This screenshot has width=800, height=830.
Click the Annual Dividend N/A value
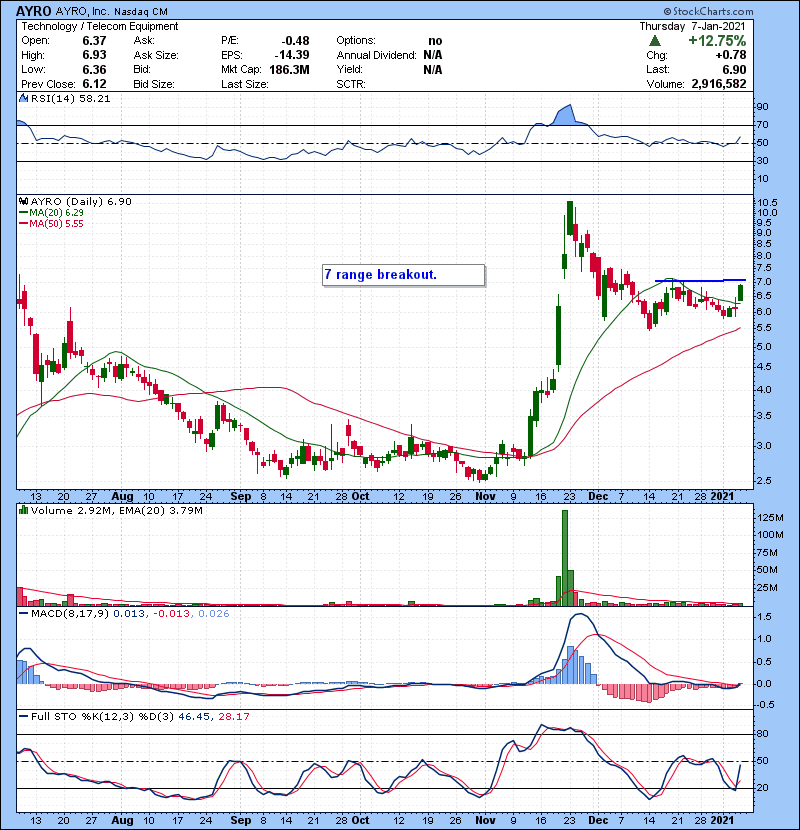[x=433, y=55]
